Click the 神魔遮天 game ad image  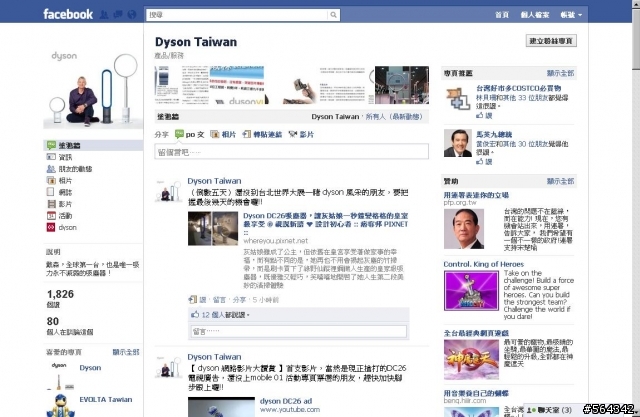471,360
